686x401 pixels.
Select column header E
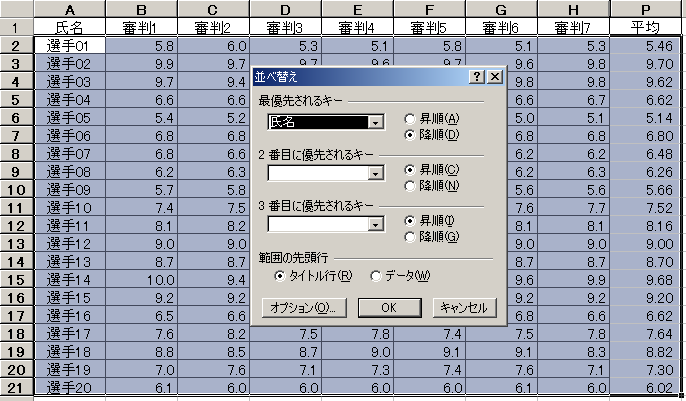tap(357, 9)
